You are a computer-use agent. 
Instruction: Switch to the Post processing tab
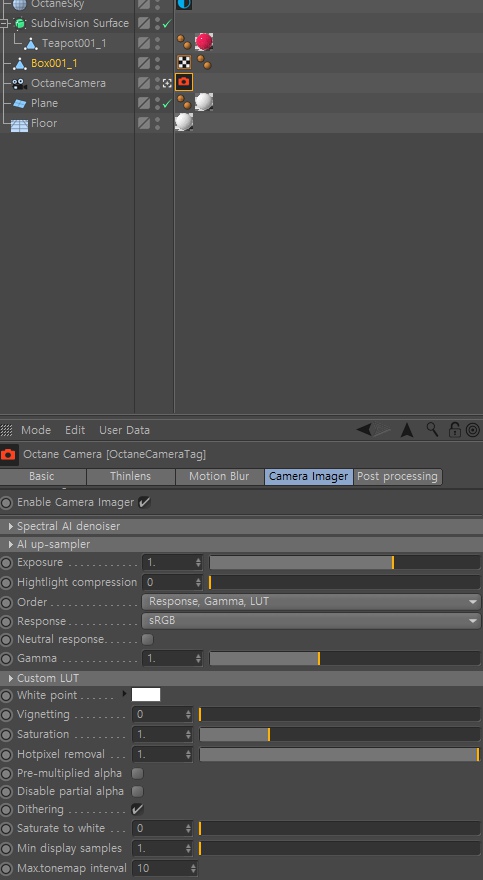(x=398, y=476)
